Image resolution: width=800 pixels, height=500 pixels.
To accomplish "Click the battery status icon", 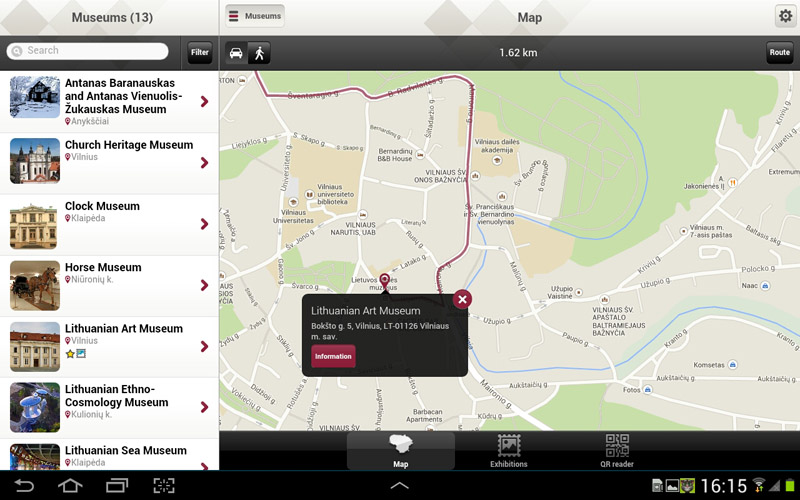I will pos(791,485).
